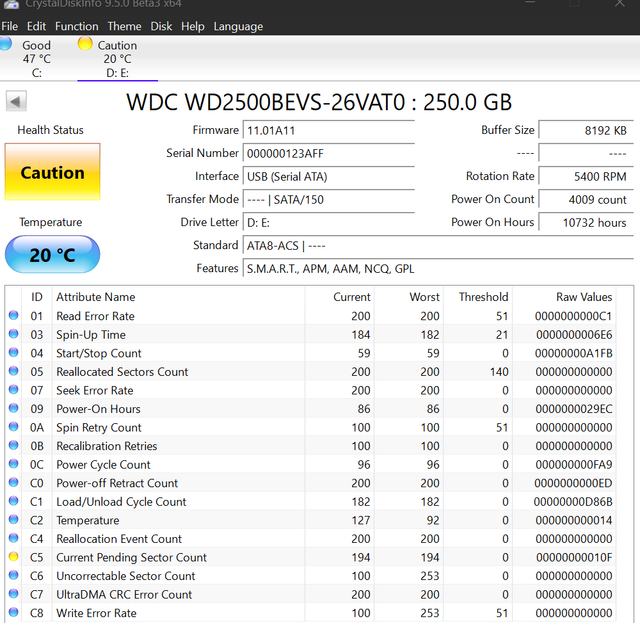
Task: Click the Rotation Rate value 5400 RPM
Action: coord(586,177)
